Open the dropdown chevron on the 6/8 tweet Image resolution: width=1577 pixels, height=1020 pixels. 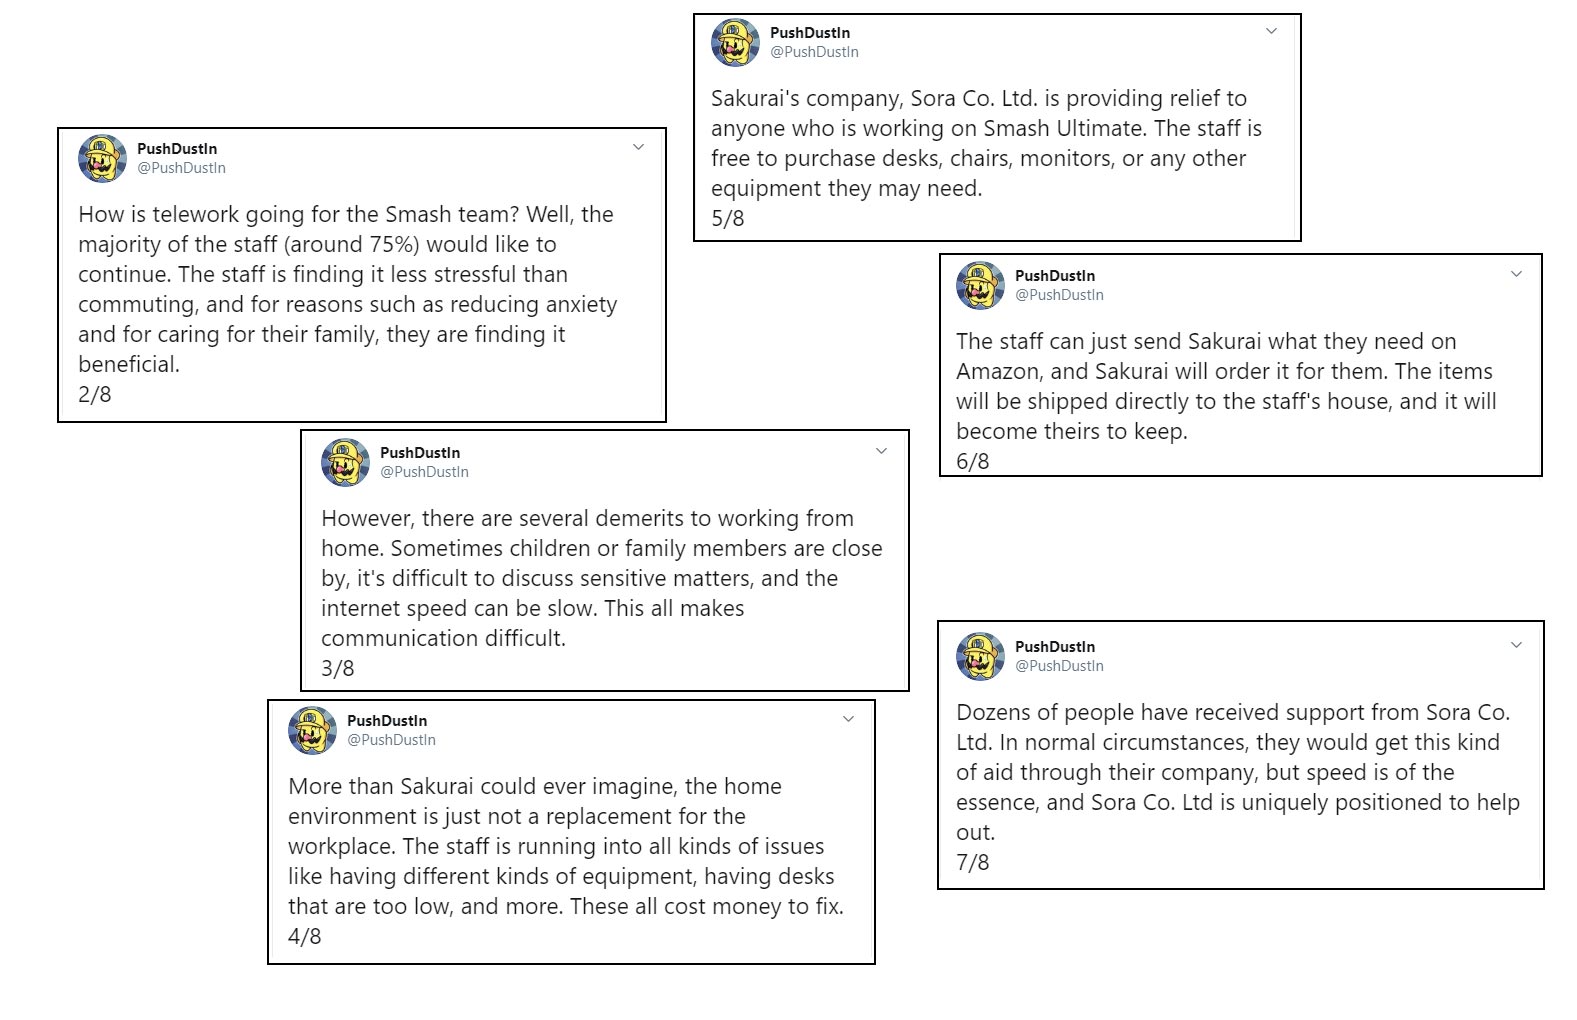point(1516,274)
